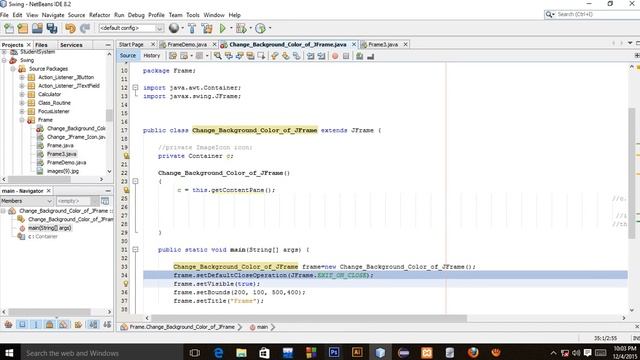
Task: Collapse the main method code fold at line 31
Action: (136, 249)
